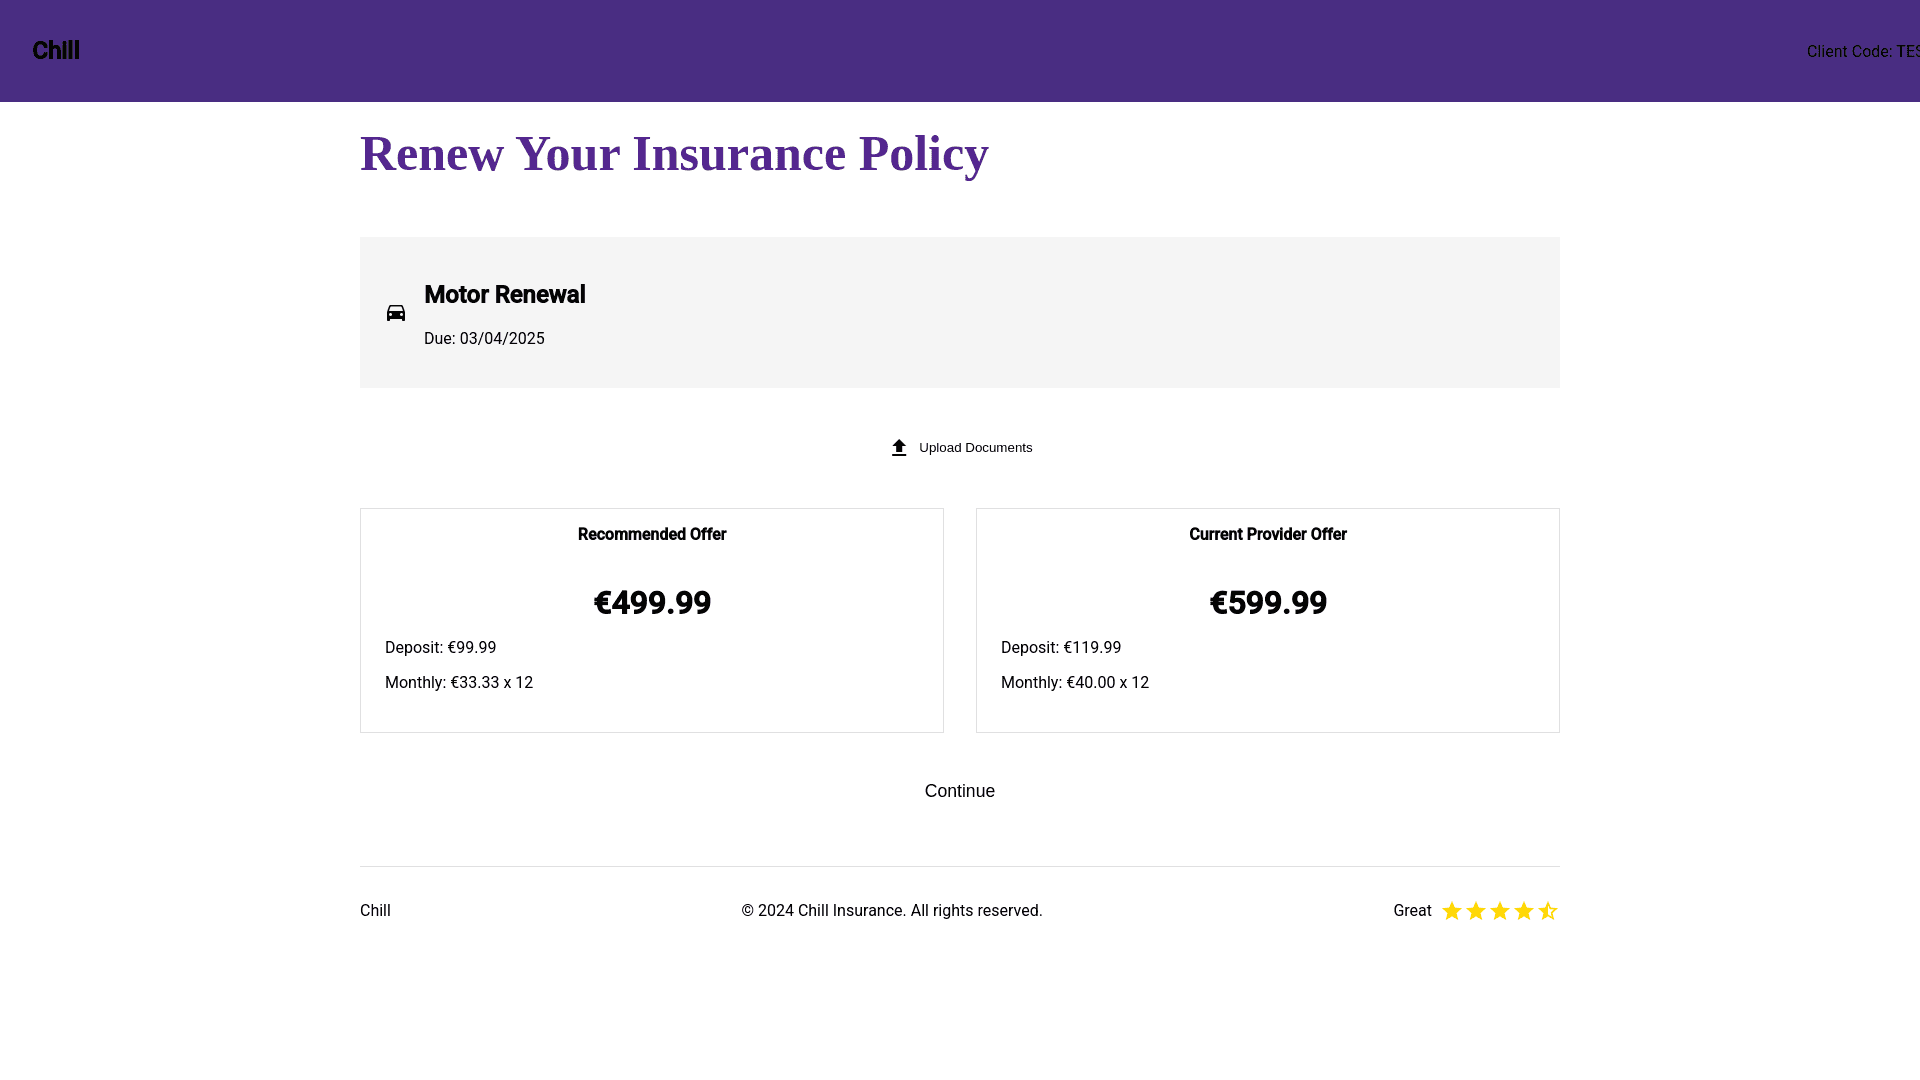1920x1080 pixels.
Task: Click the Chill link in footer
Action: pyautogui.click(x=375, y=911)
